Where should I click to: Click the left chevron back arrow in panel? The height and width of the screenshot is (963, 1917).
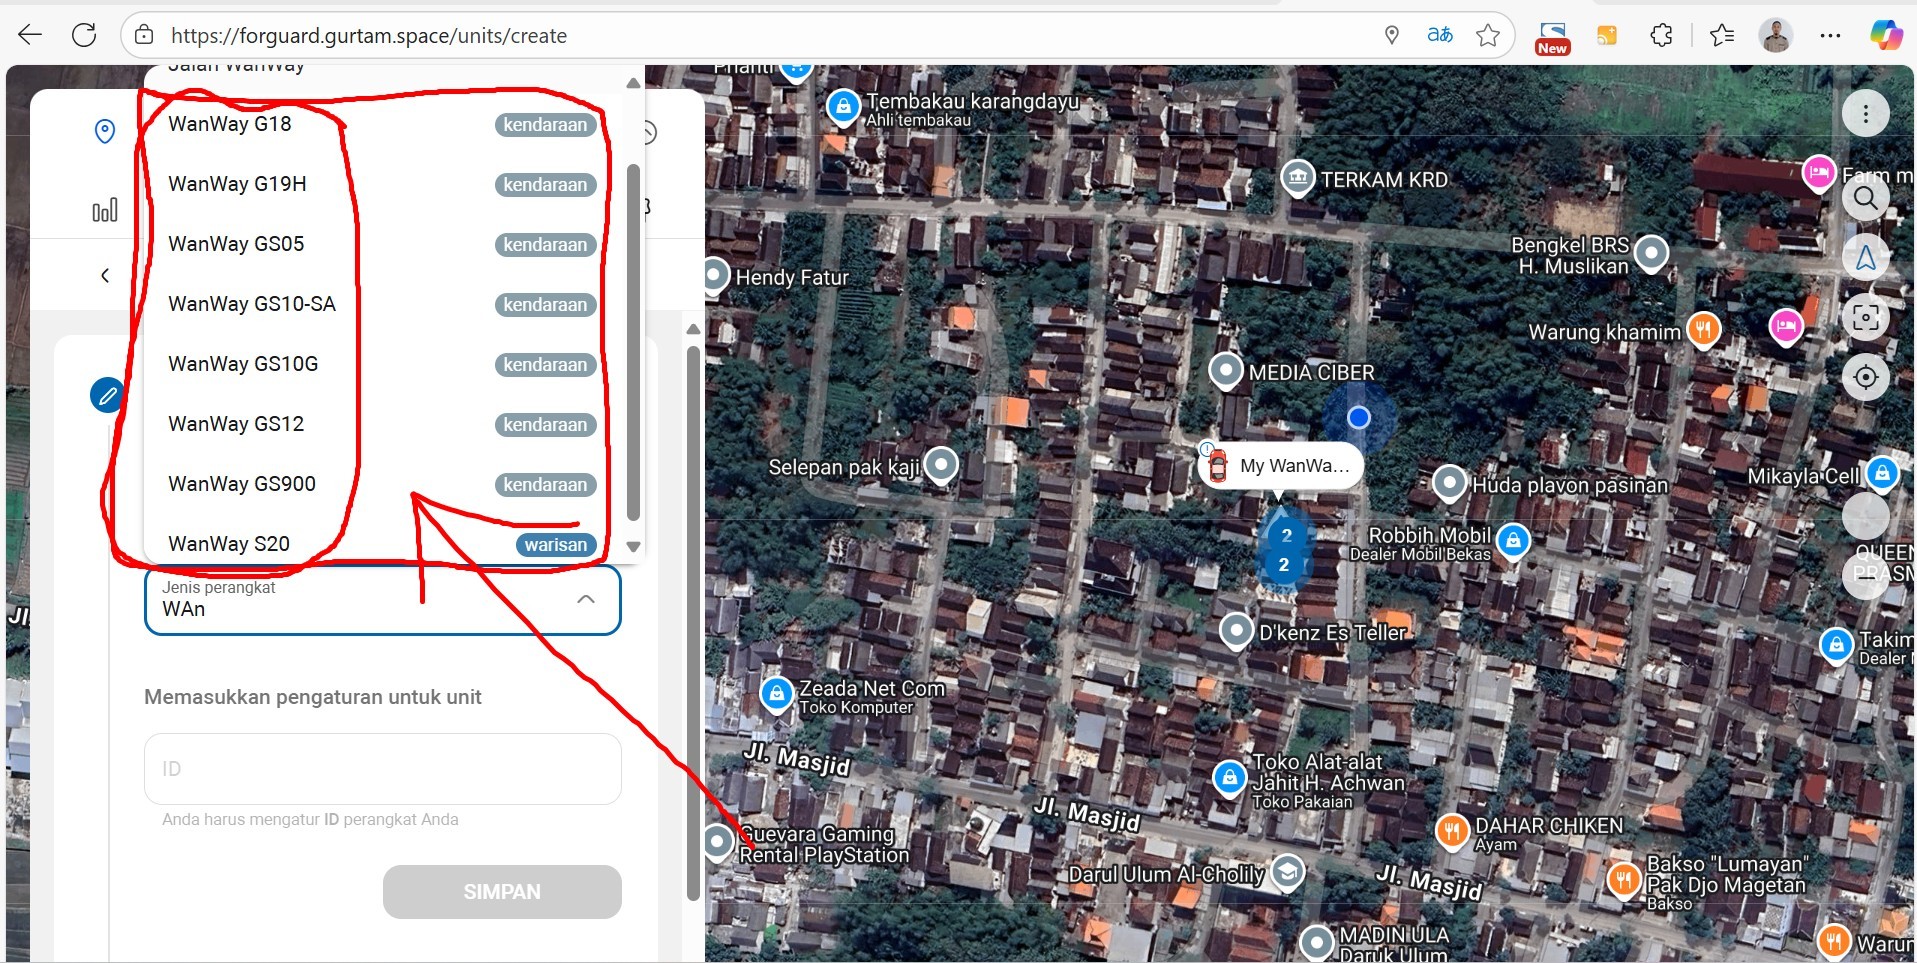(105, 275)
